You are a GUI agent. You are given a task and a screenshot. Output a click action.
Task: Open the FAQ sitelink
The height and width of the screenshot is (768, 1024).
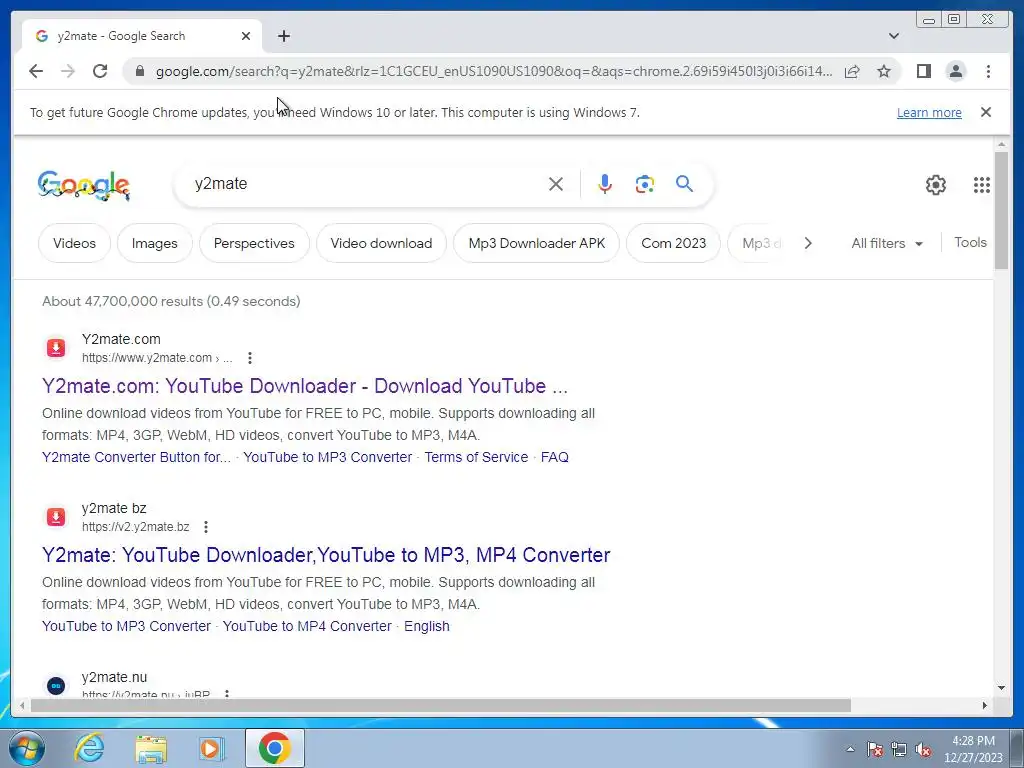pyautogui.click(x=554, y=457)
